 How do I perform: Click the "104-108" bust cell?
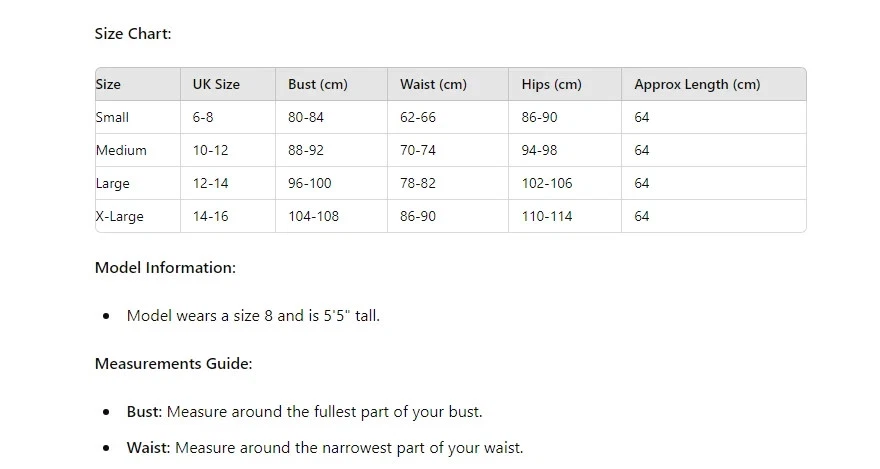pos(313,217)
